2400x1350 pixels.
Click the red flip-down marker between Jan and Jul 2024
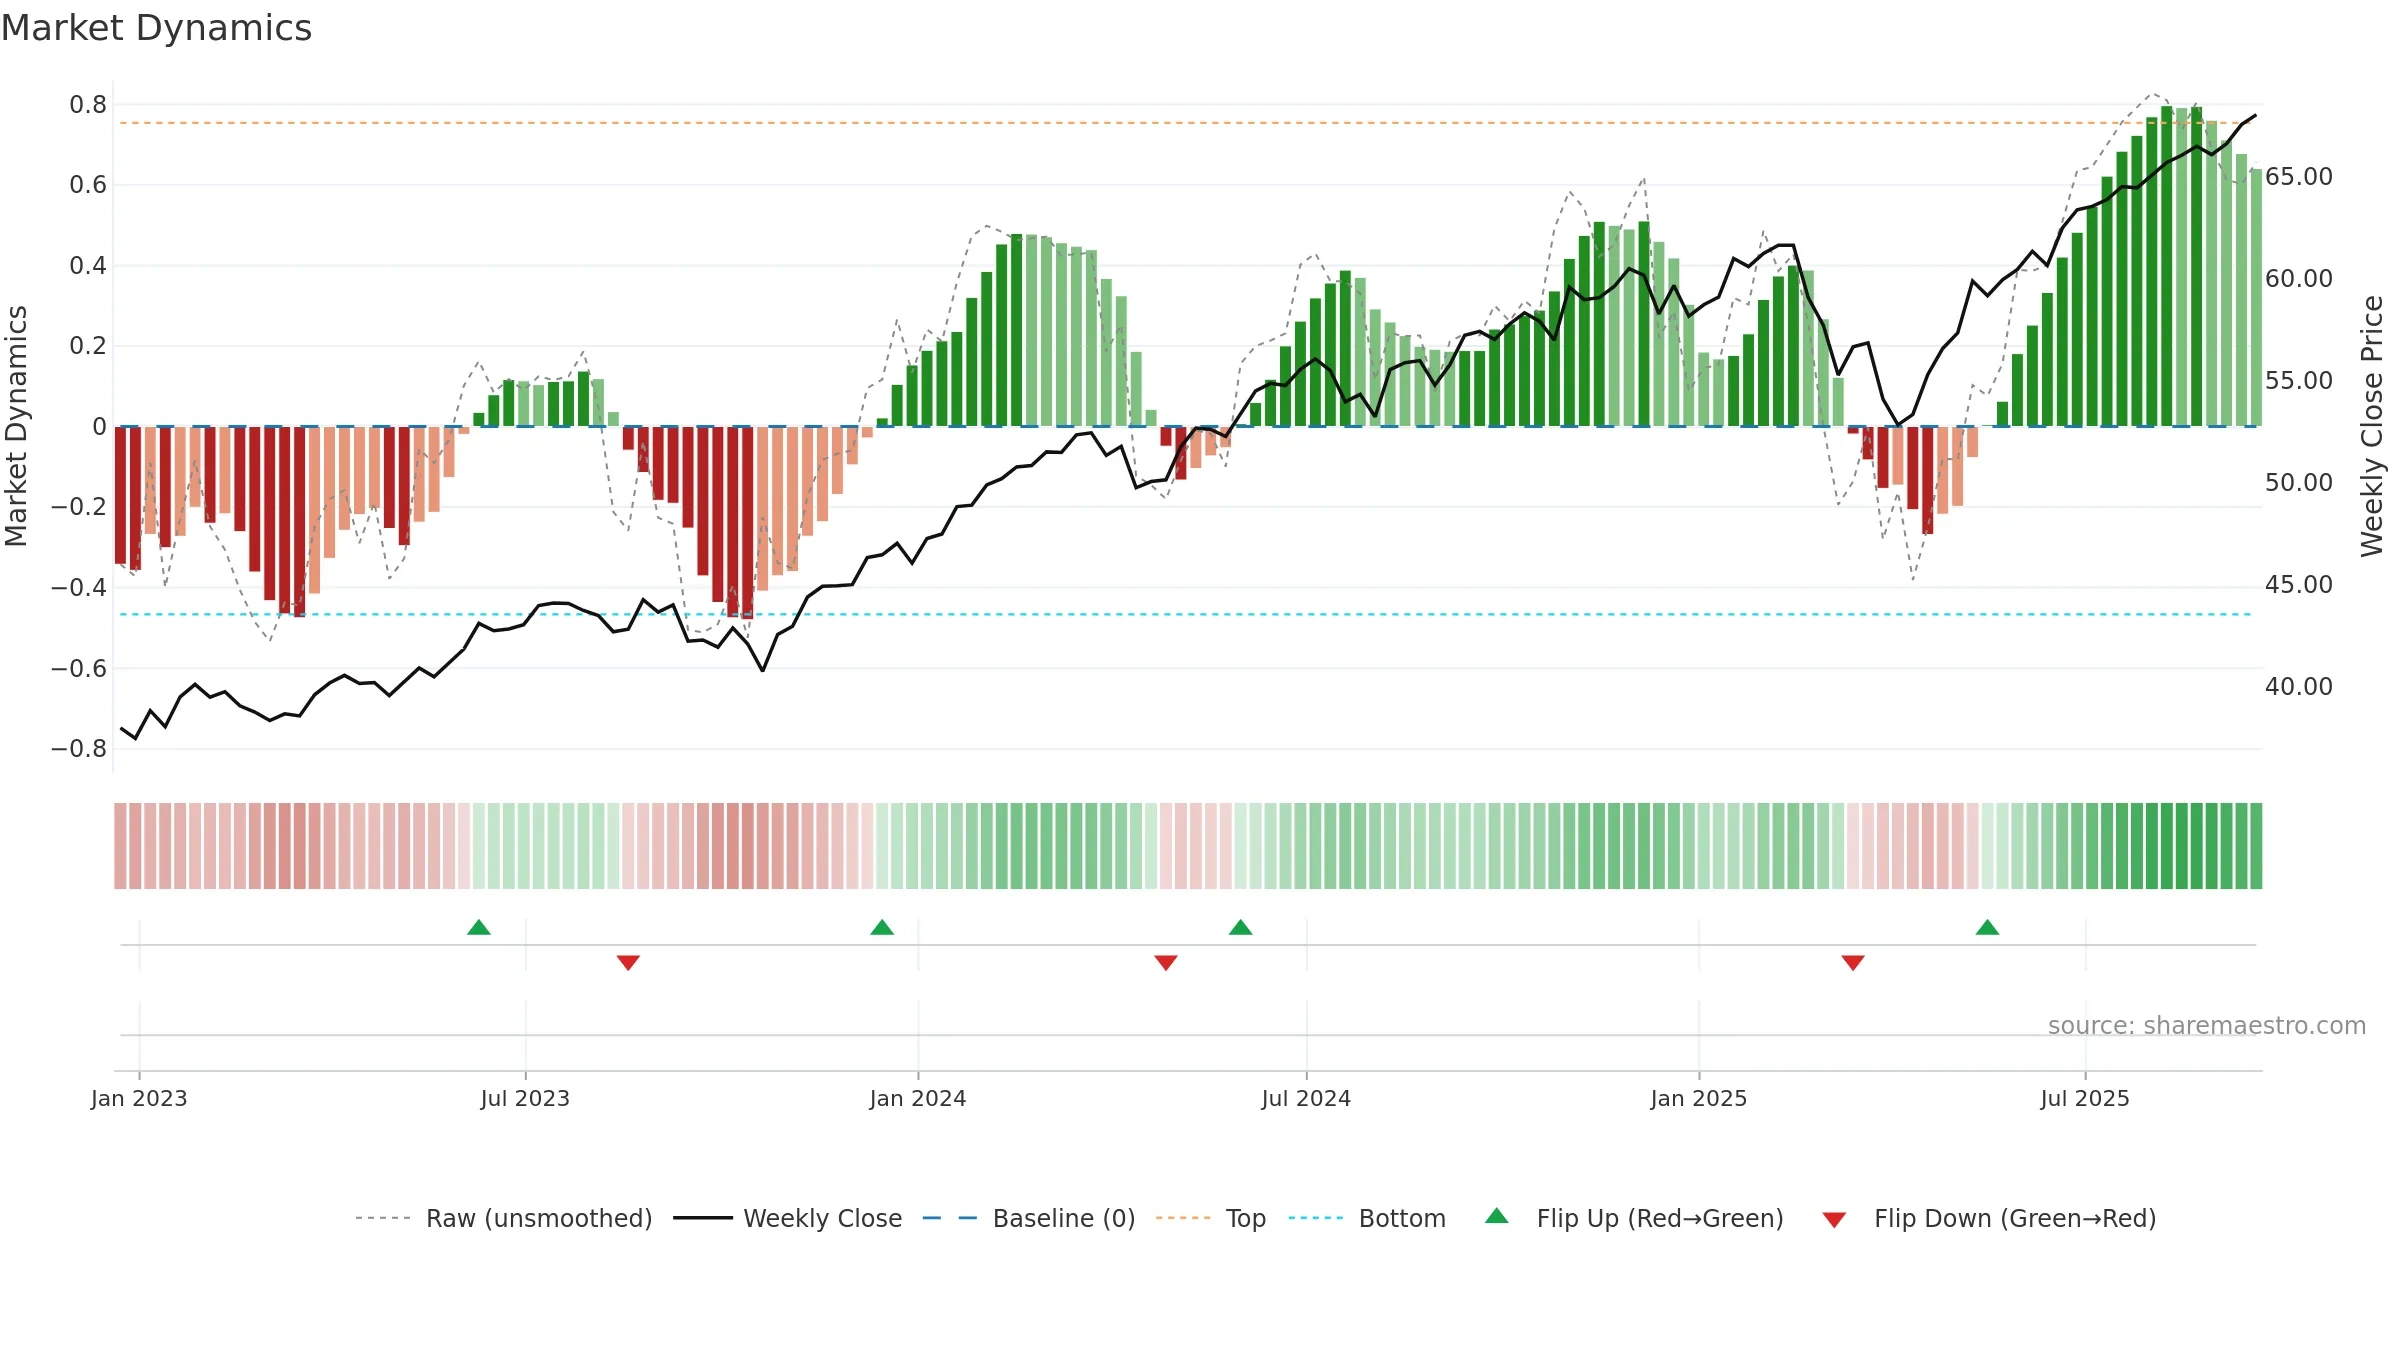click(x=1166, y=963)
